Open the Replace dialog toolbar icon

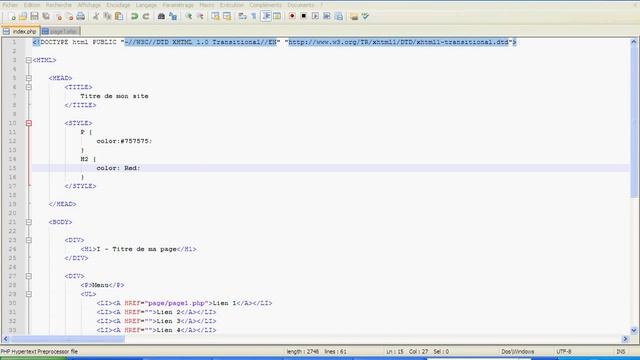173,16
